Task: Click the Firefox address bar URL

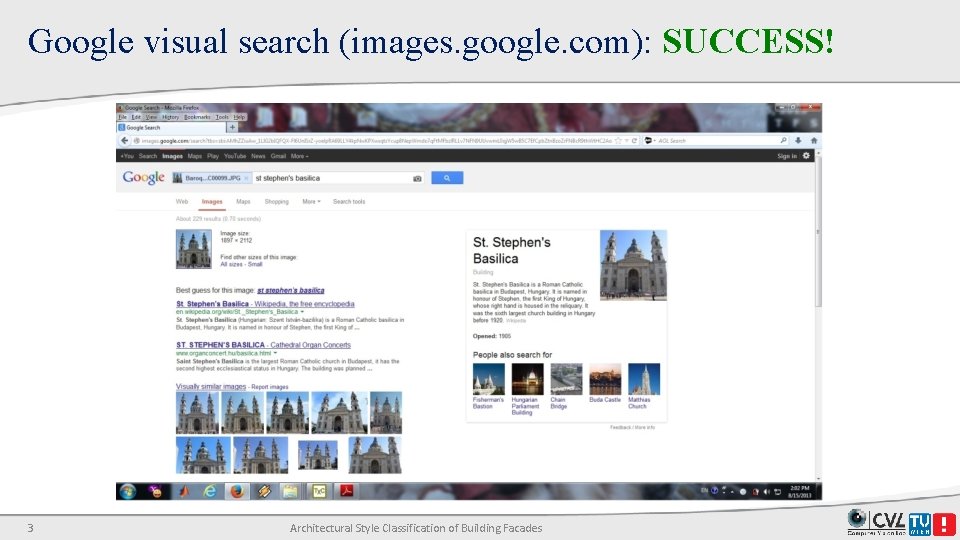Action: point(376,141)
